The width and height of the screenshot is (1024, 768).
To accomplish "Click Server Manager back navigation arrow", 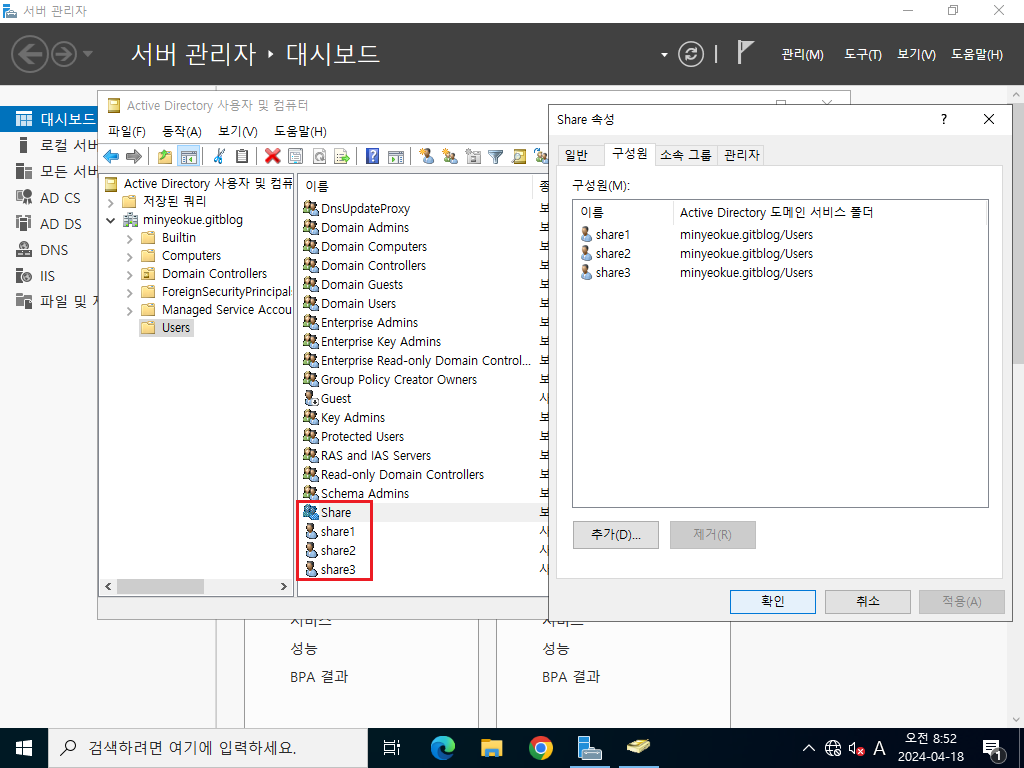I will click(x=30, y=54).
